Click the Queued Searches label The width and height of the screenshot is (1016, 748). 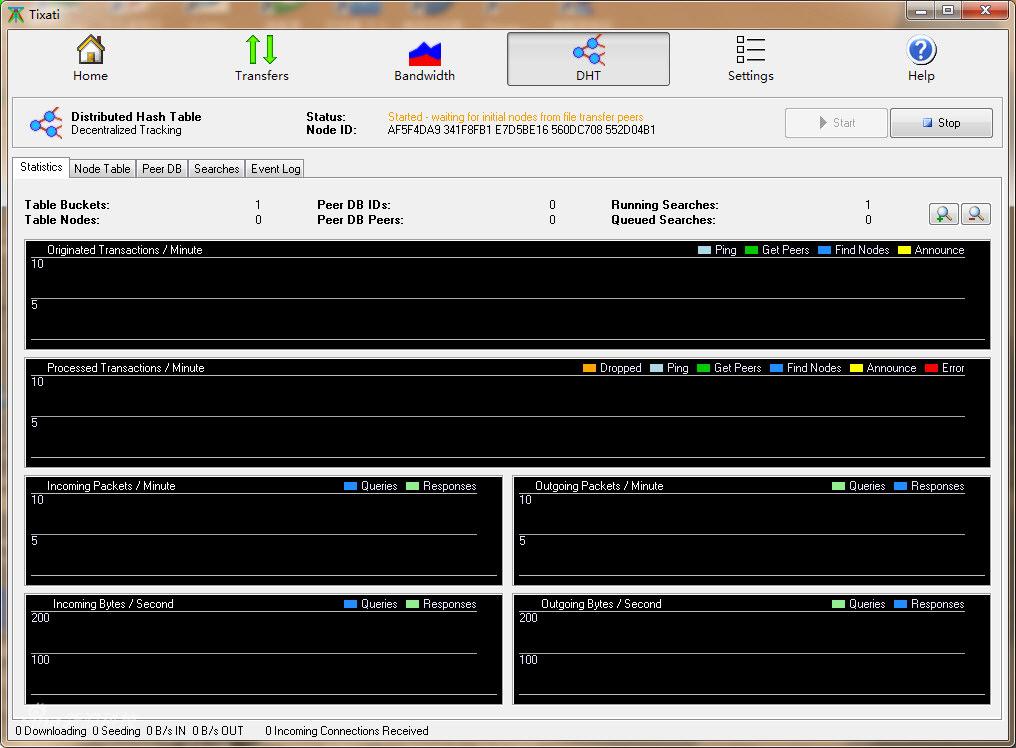664,220
